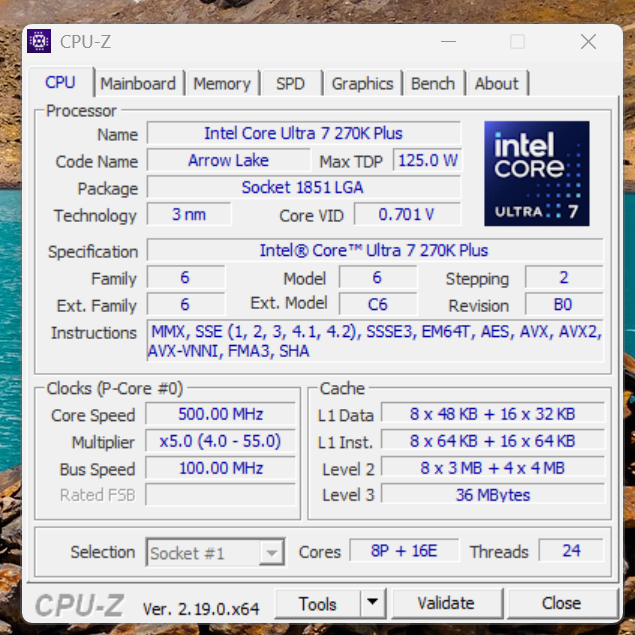Show the About tab
Image resolution: width=635 pixels, height=635 pixels.
496,83
